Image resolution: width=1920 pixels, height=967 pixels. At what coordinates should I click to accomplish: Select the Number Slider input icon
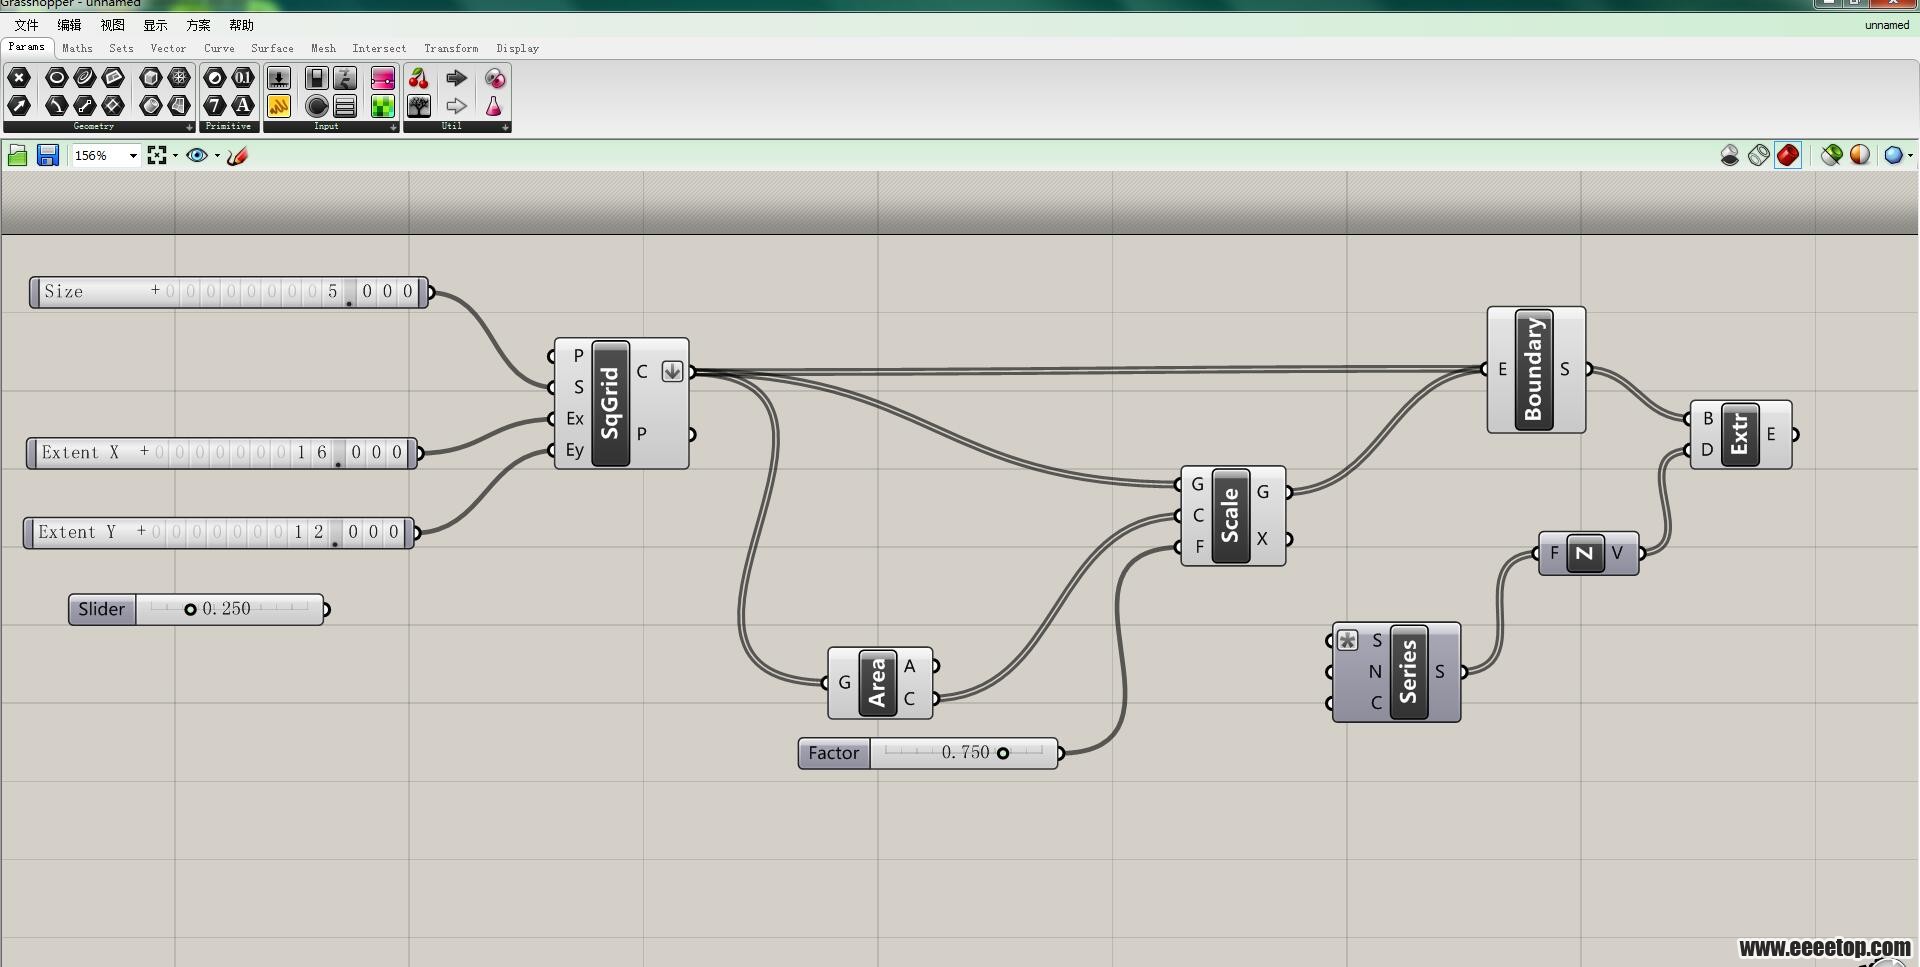click(x=279, y=77)
